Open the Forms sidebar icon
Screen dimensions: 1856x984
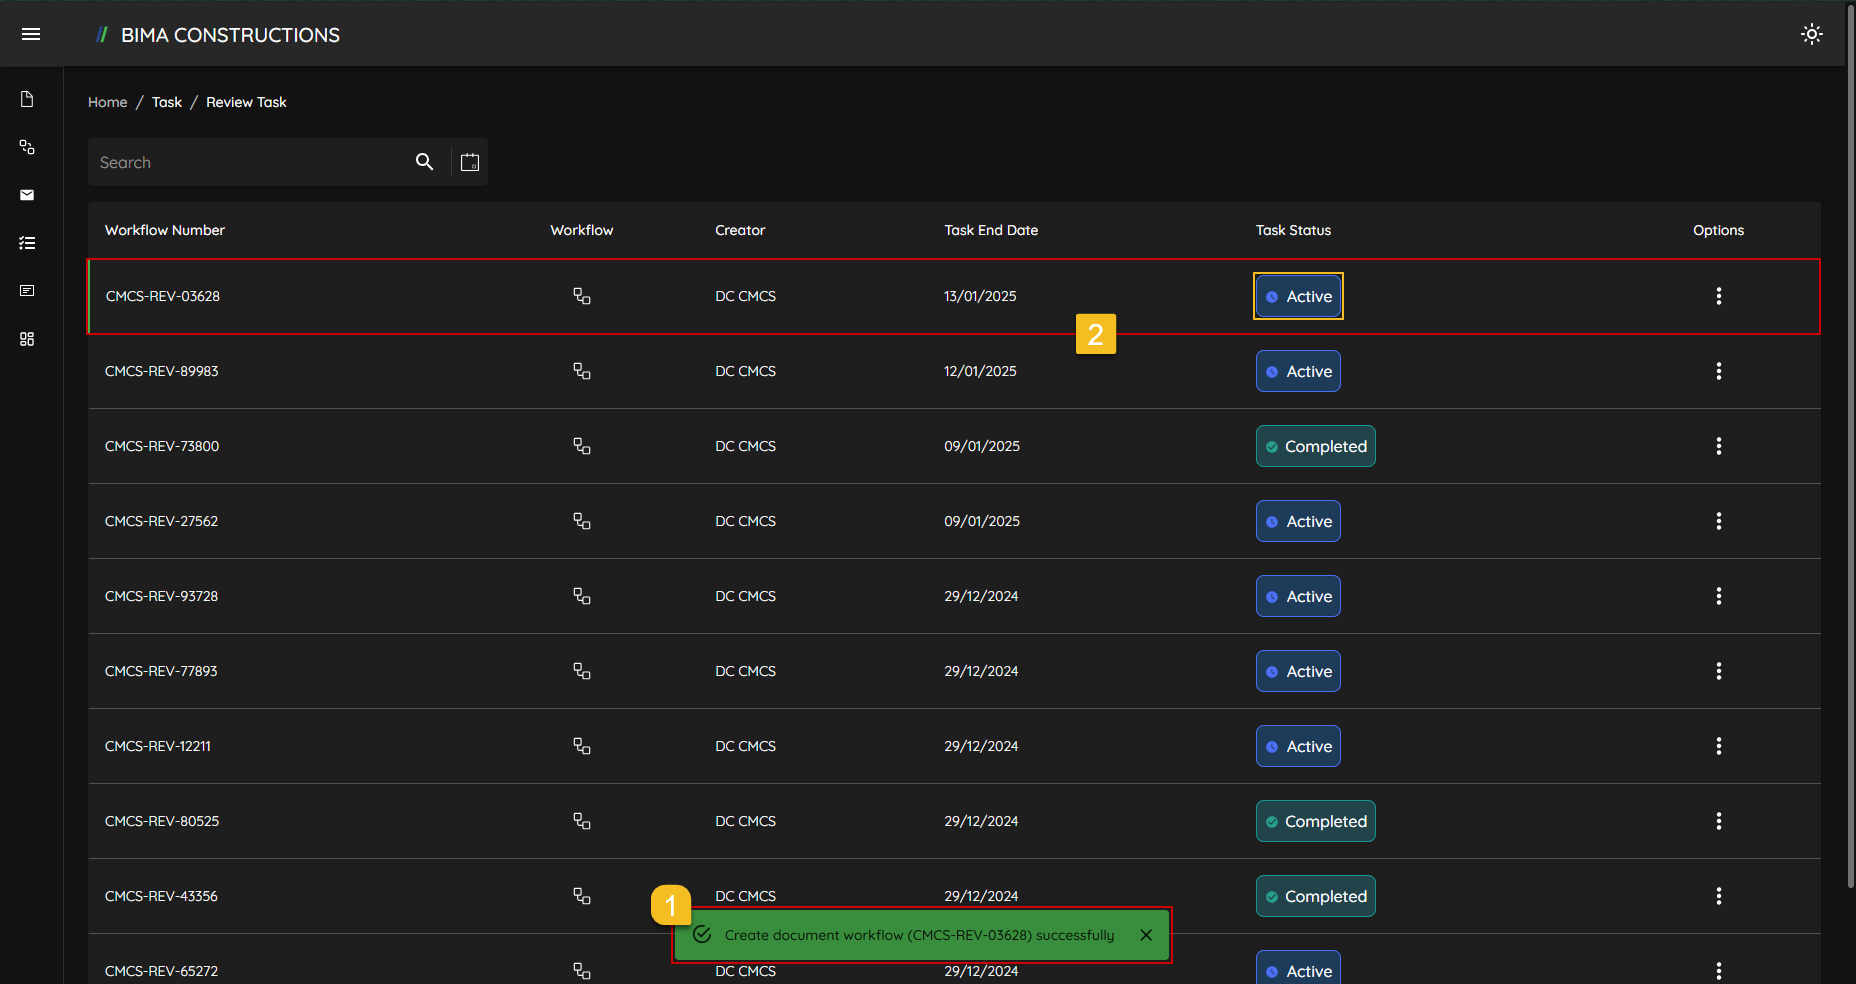(x=27, y=291)
